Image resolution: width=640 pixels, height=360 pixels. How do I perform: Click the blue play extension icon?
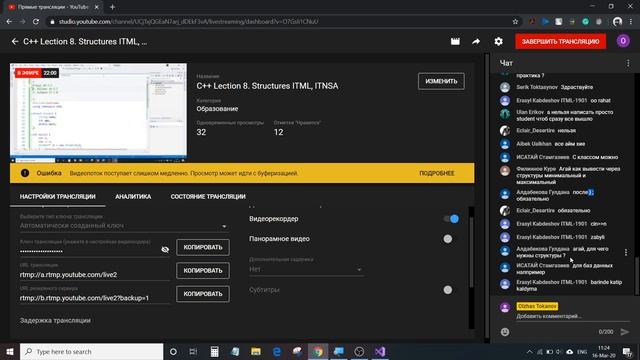(x=545, y=22)
